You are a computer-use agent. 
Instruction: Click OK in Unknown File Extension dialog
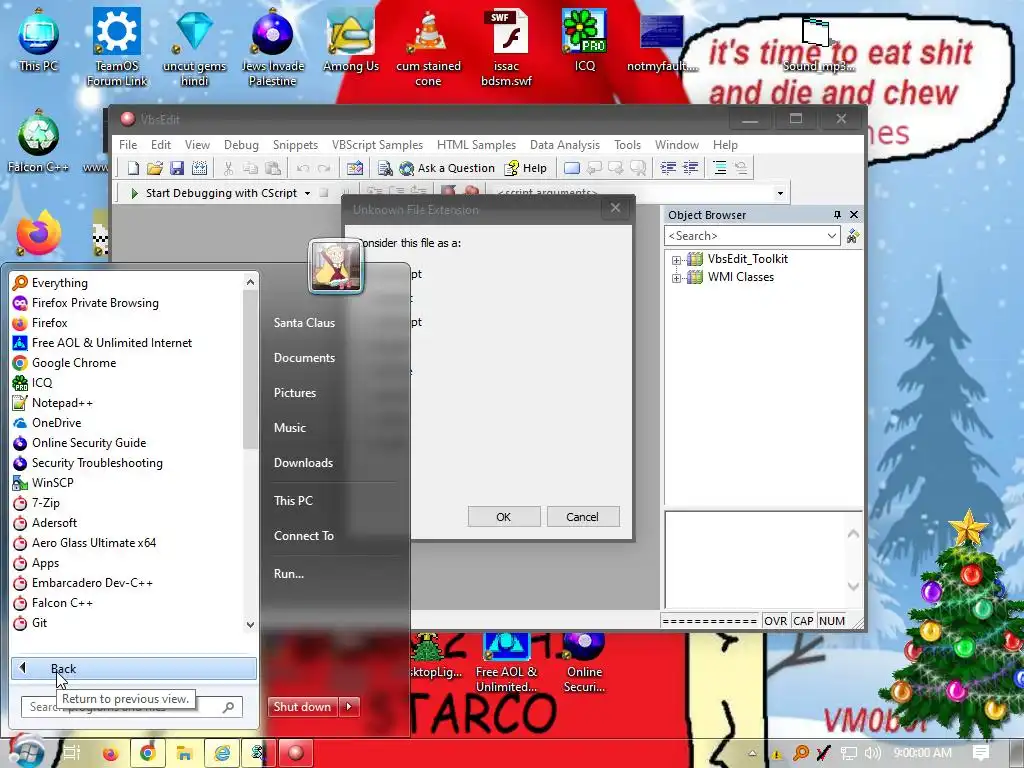[x=504, y=517]
